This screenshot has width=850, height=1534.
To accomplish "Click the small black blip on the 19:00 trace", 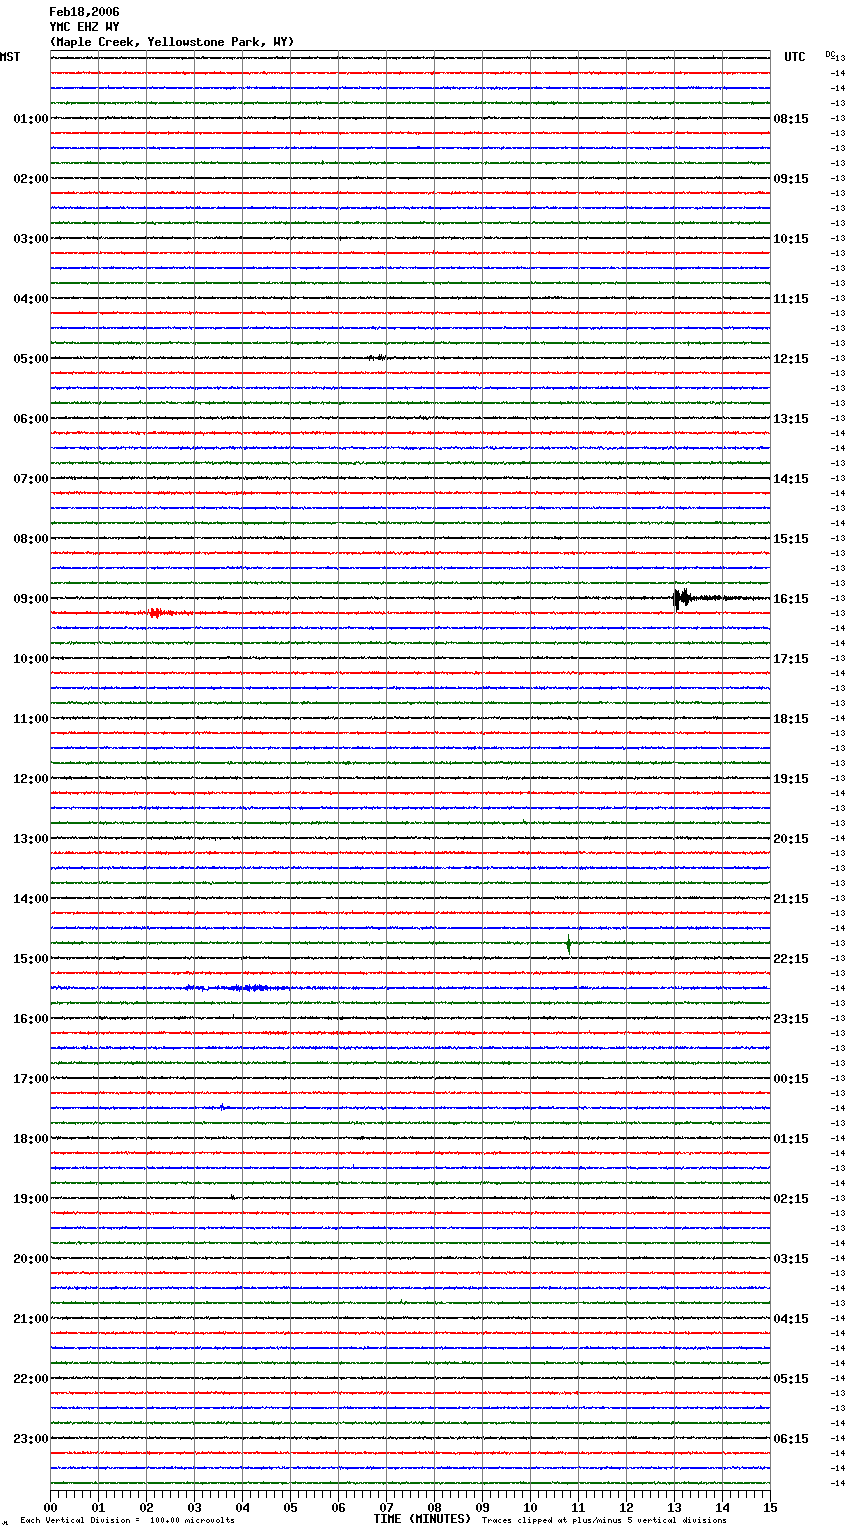I will 233,1197.
